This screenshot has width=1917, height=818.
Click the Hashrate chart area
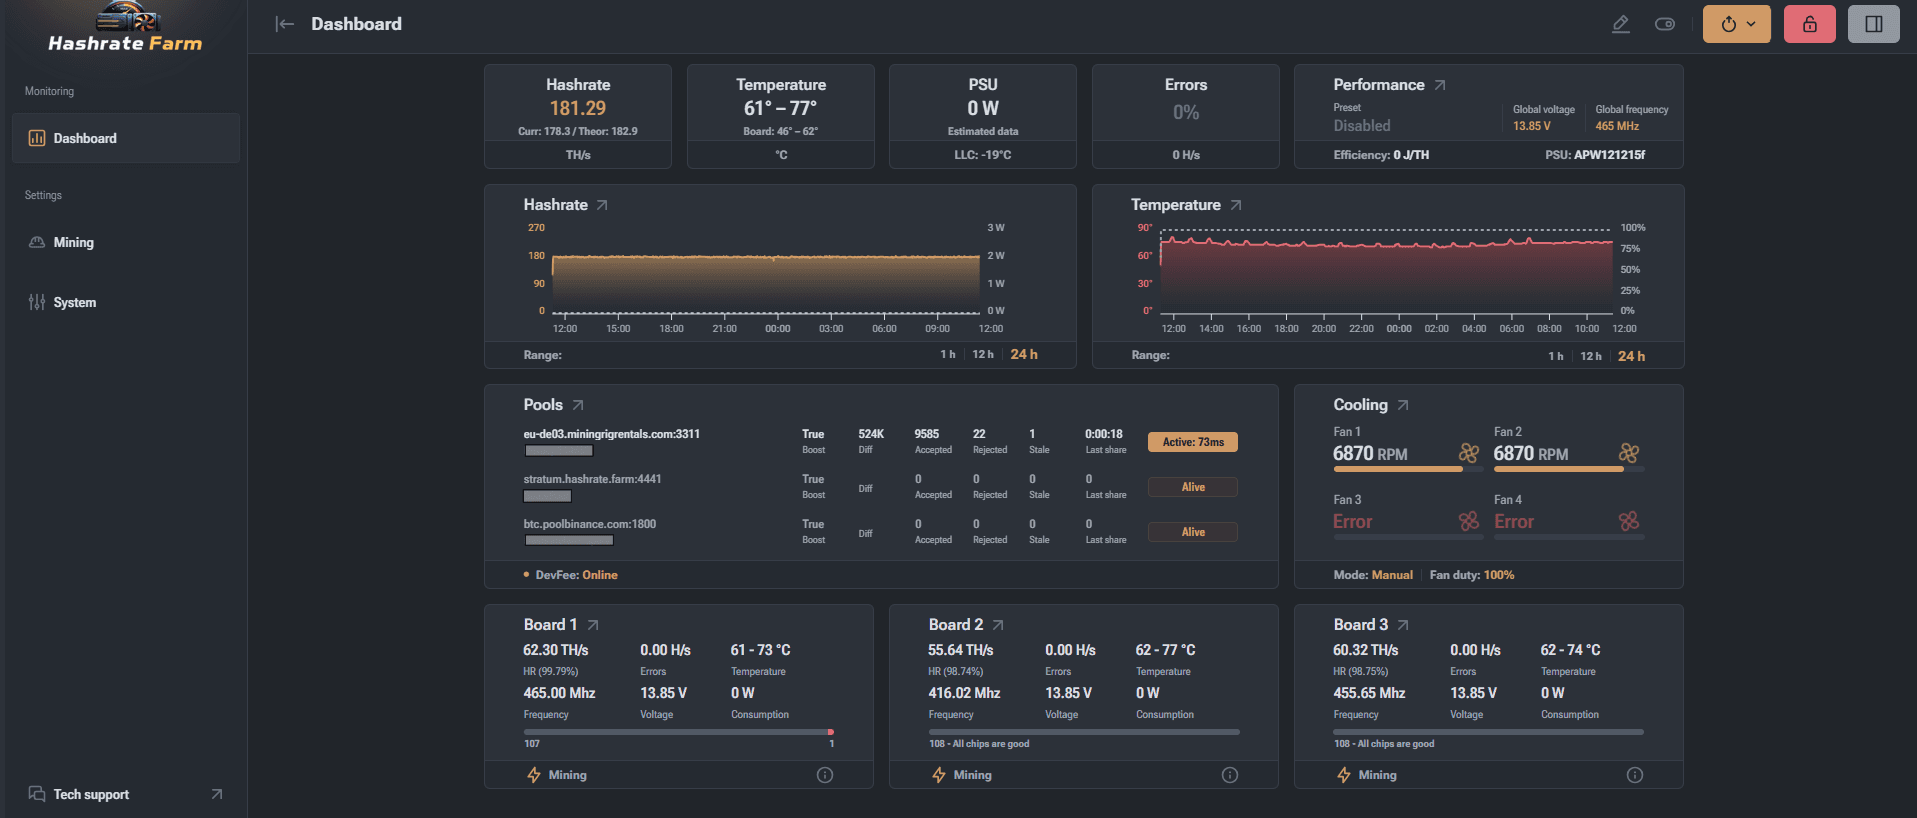[766, 270]
